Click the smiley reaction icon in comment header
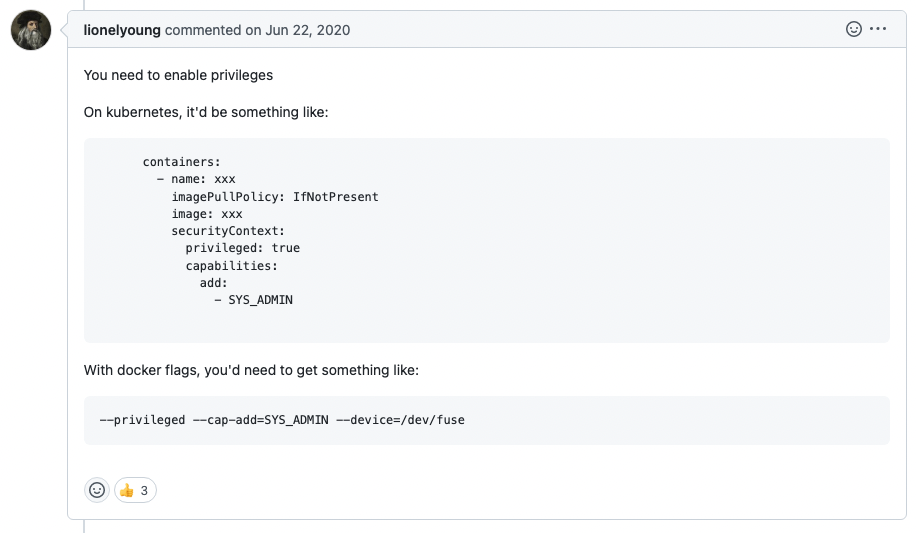The image size is (916, 533). click(x=854, y=29)
